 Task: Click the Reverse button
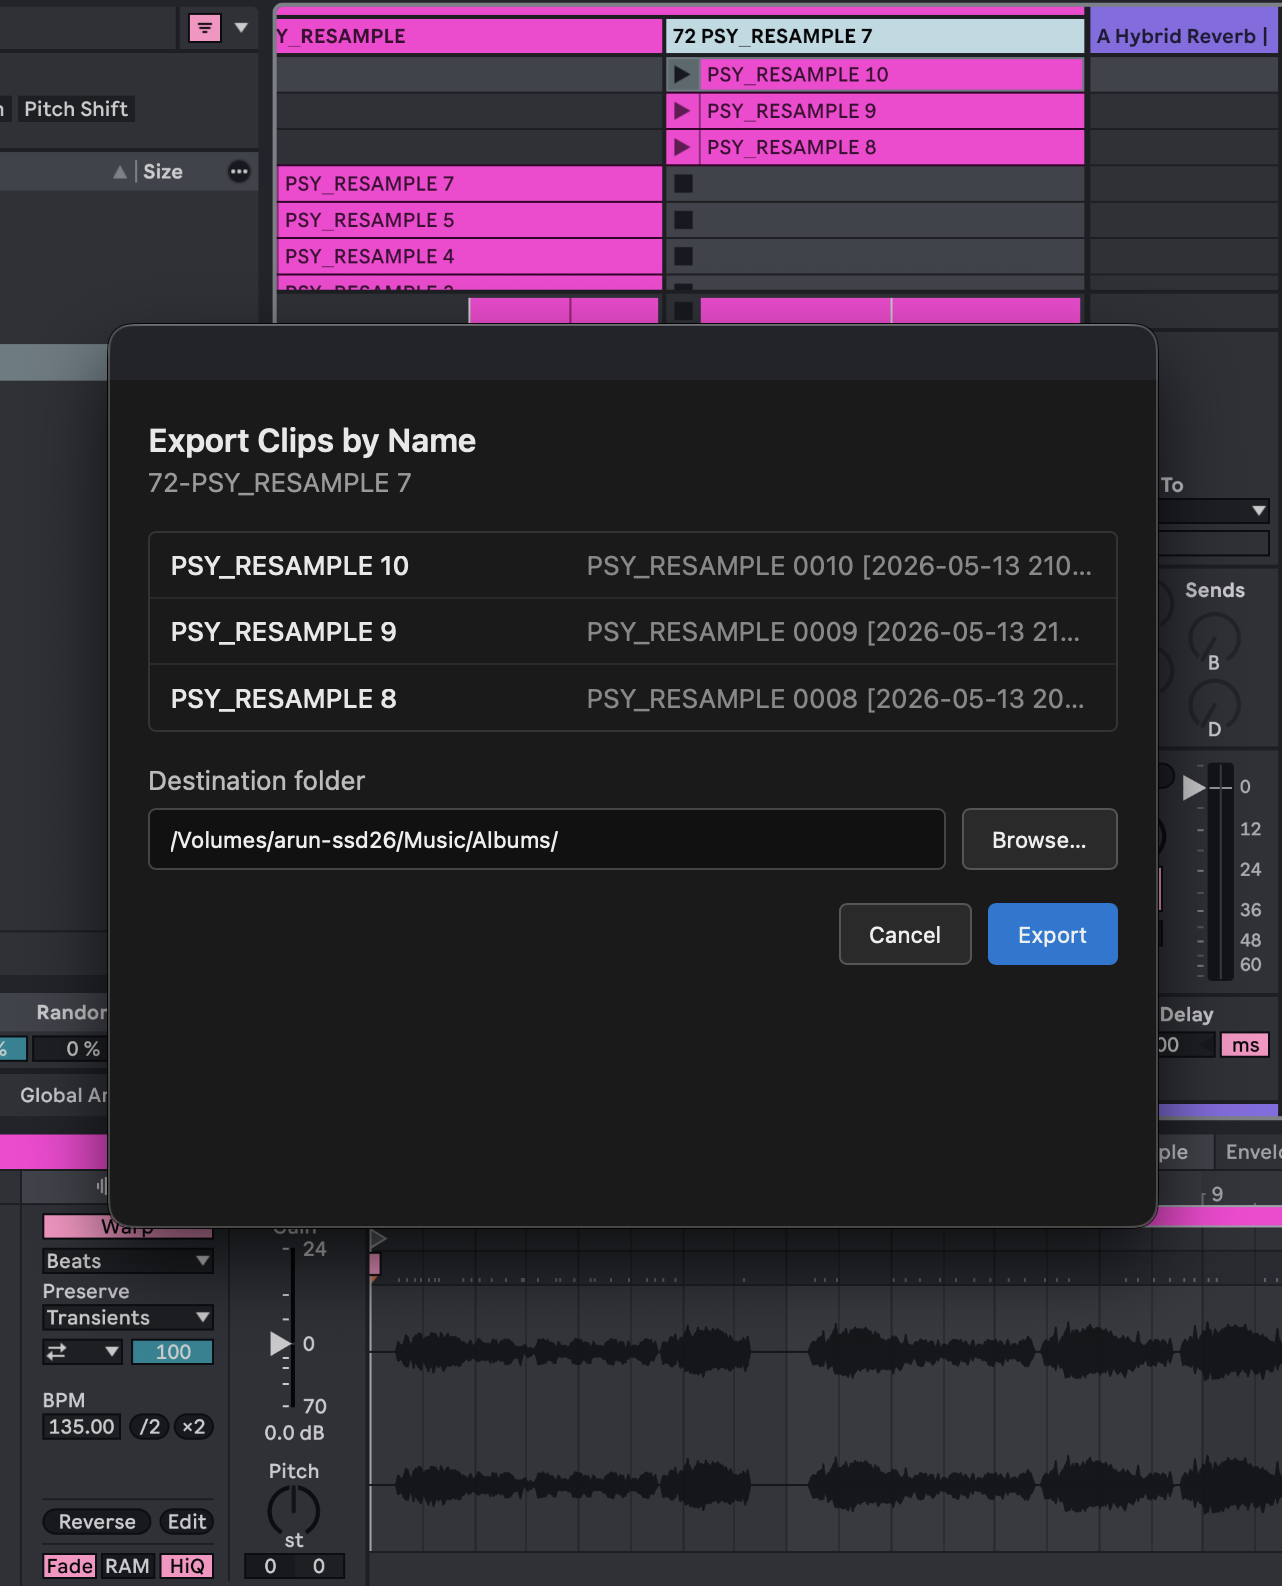point(97,1522)
